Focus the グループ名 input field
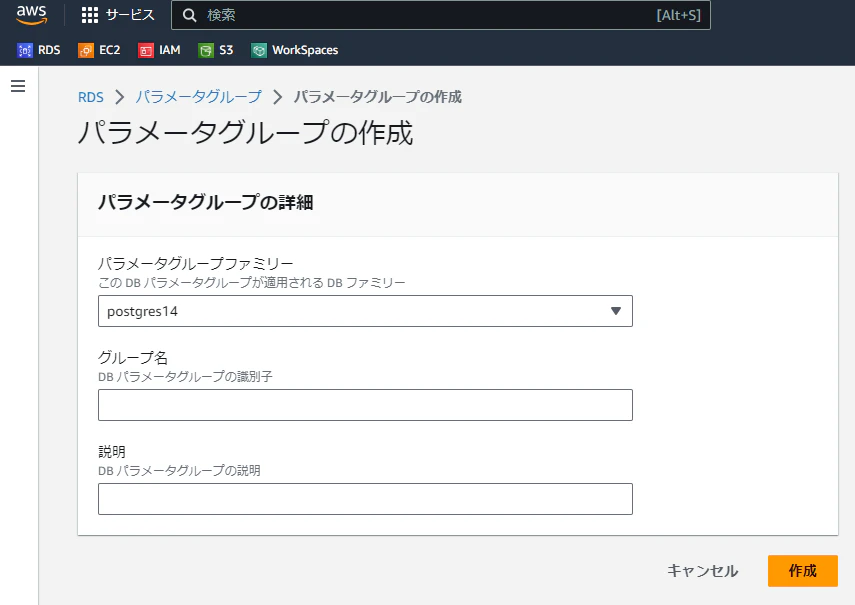Image resolution: width=855 pixels, height=605 pixels. coord(365,405)
